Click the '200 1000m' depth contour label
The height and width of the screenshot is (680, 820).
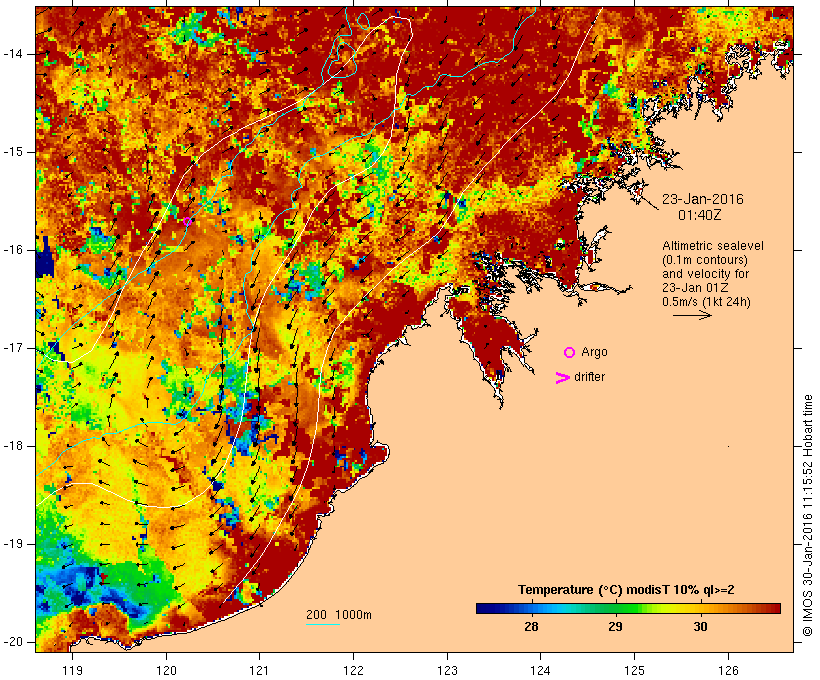[x=339, y=615]
